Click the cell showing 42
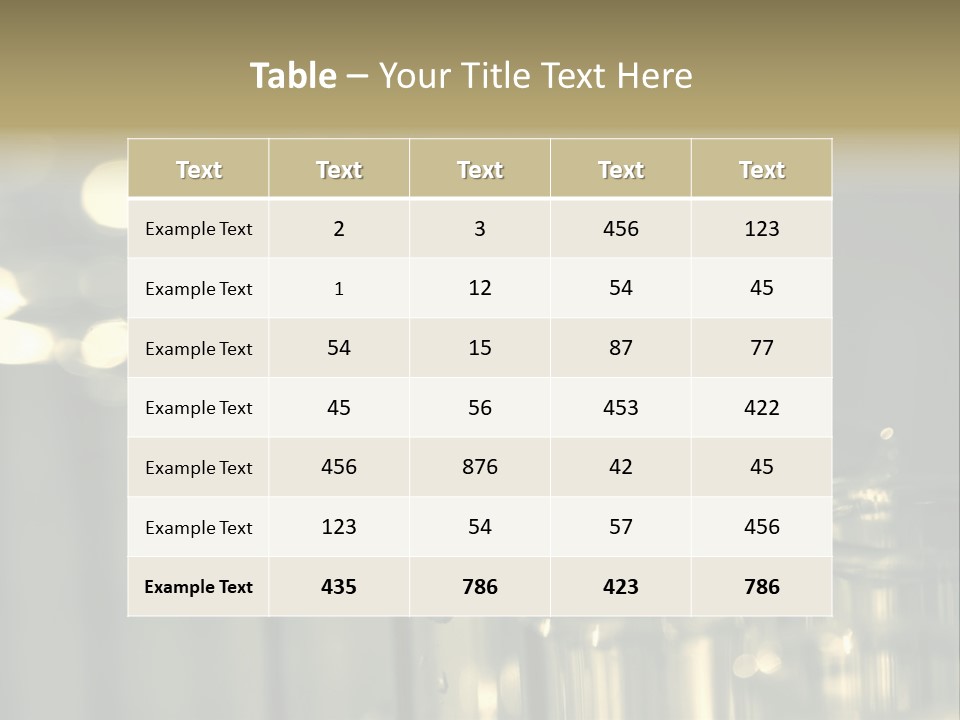This screenshot has height=720, width=960. [x=621, y=467]
